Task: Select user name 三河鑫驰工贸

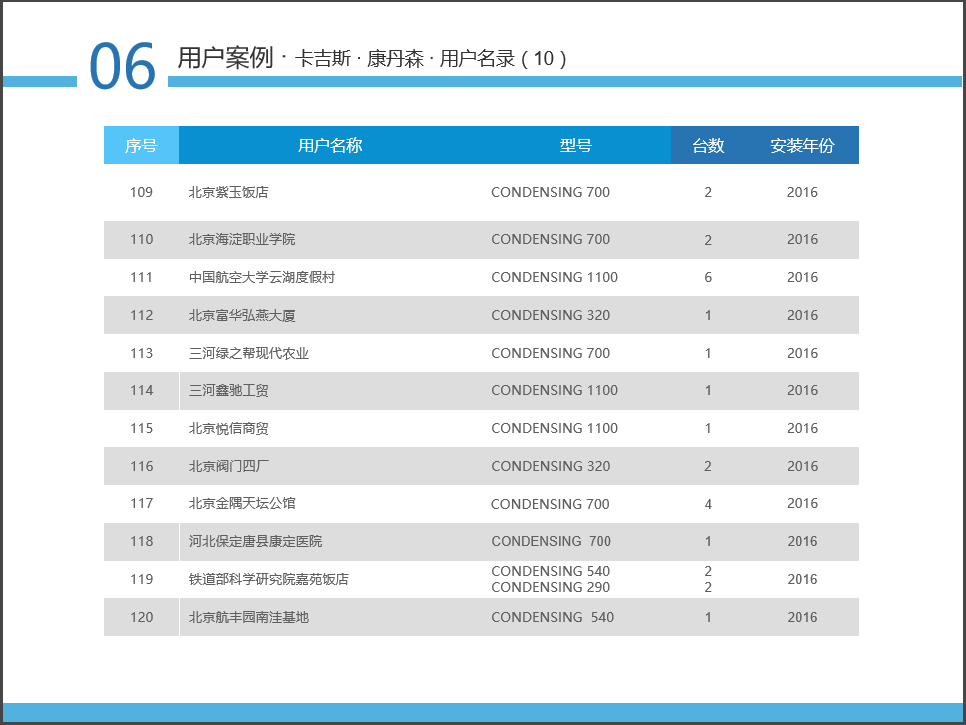Action: click(229, 390)
